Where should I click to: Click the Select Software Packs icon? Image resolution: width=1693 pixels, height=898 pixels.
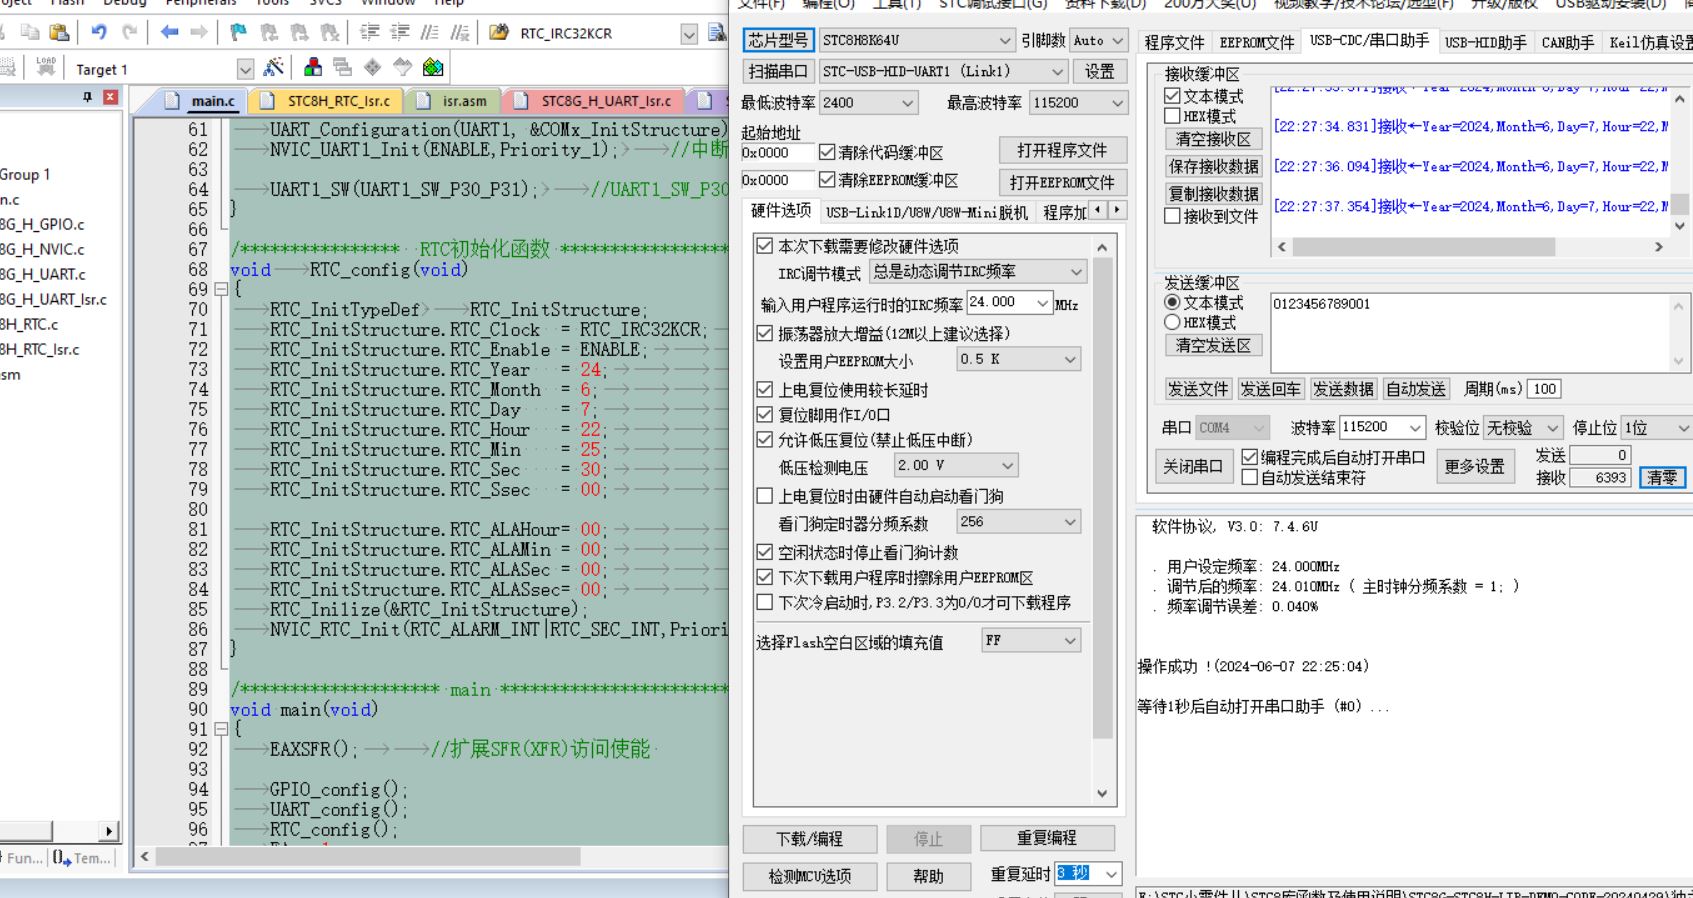[403, 67]
